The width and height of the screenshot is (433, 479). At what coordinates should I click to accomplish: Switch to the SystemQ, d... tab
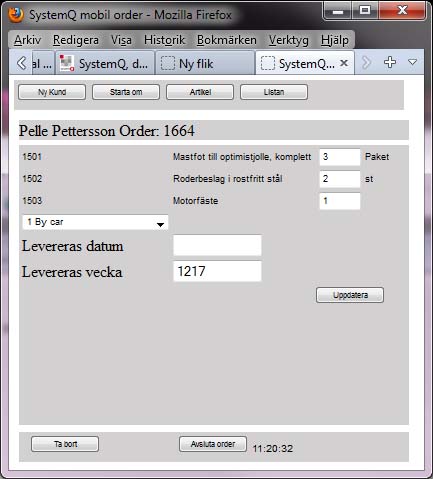pos(105,63)
